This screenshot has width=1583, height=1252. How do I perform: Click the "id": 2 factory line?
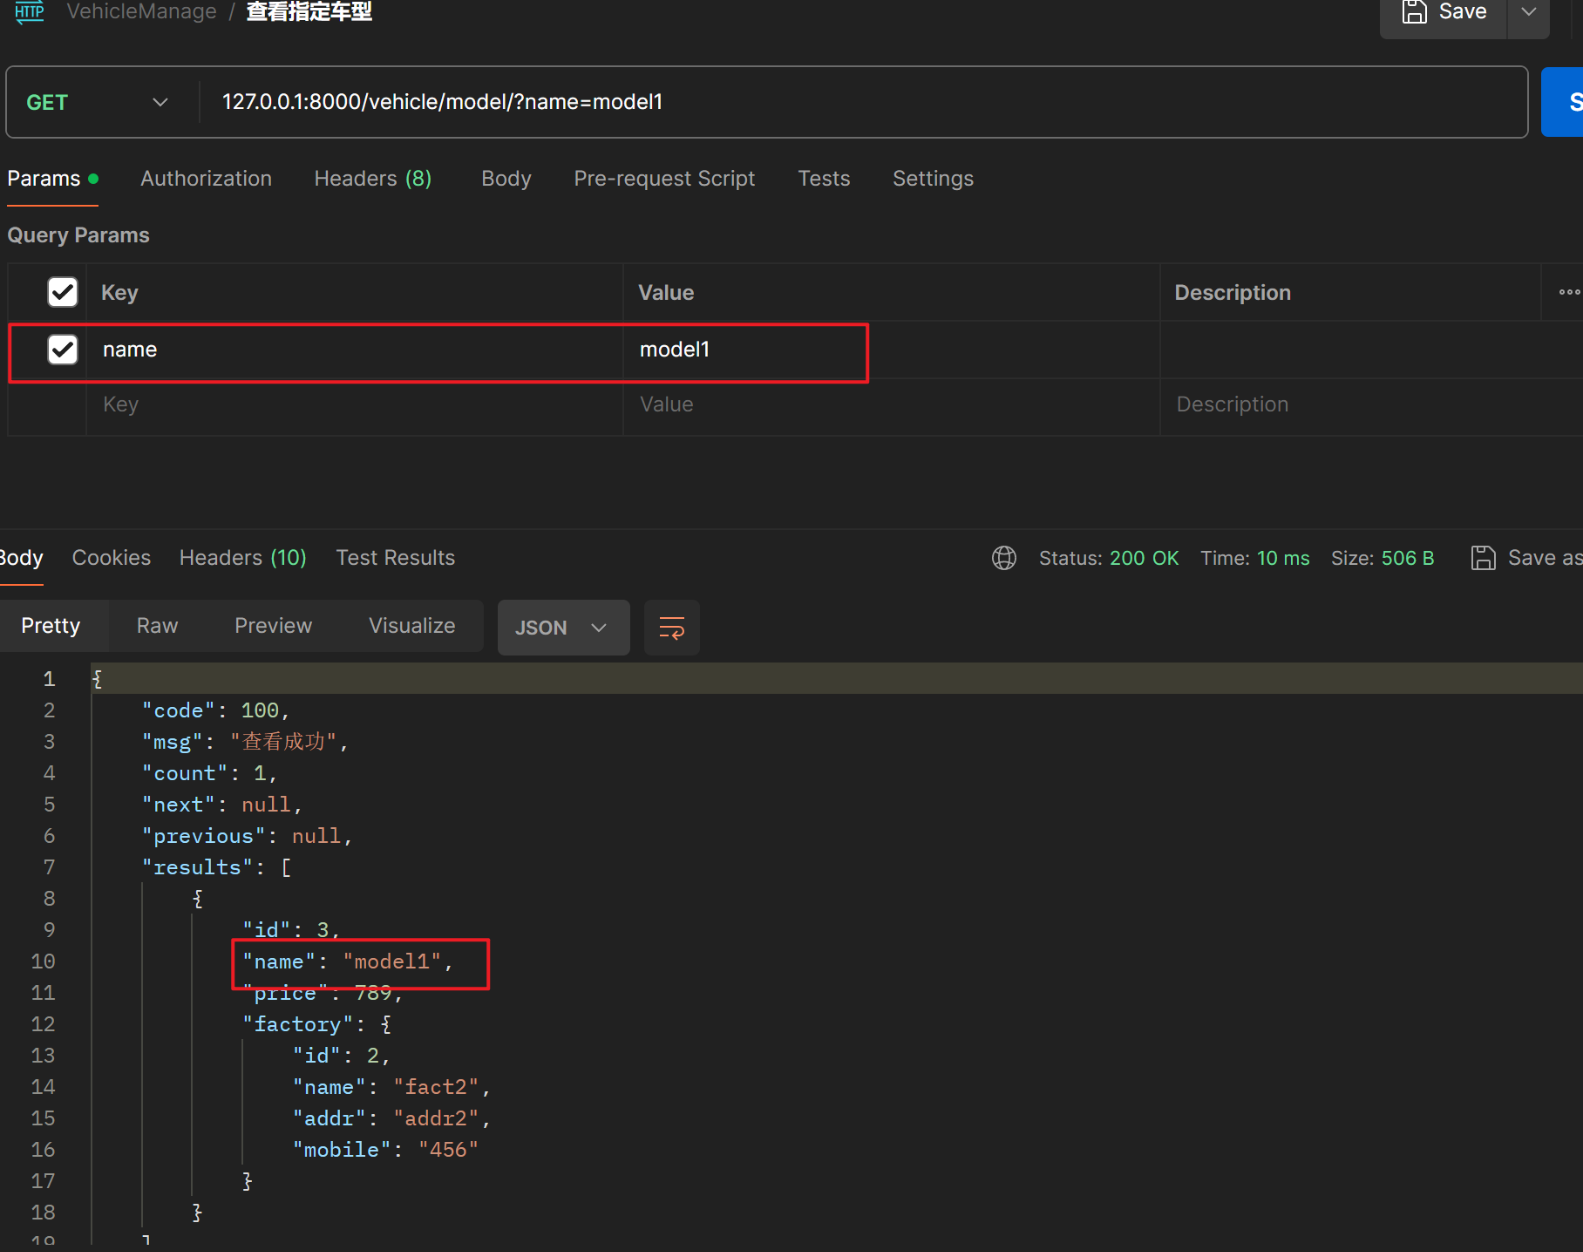(341, 1056)
